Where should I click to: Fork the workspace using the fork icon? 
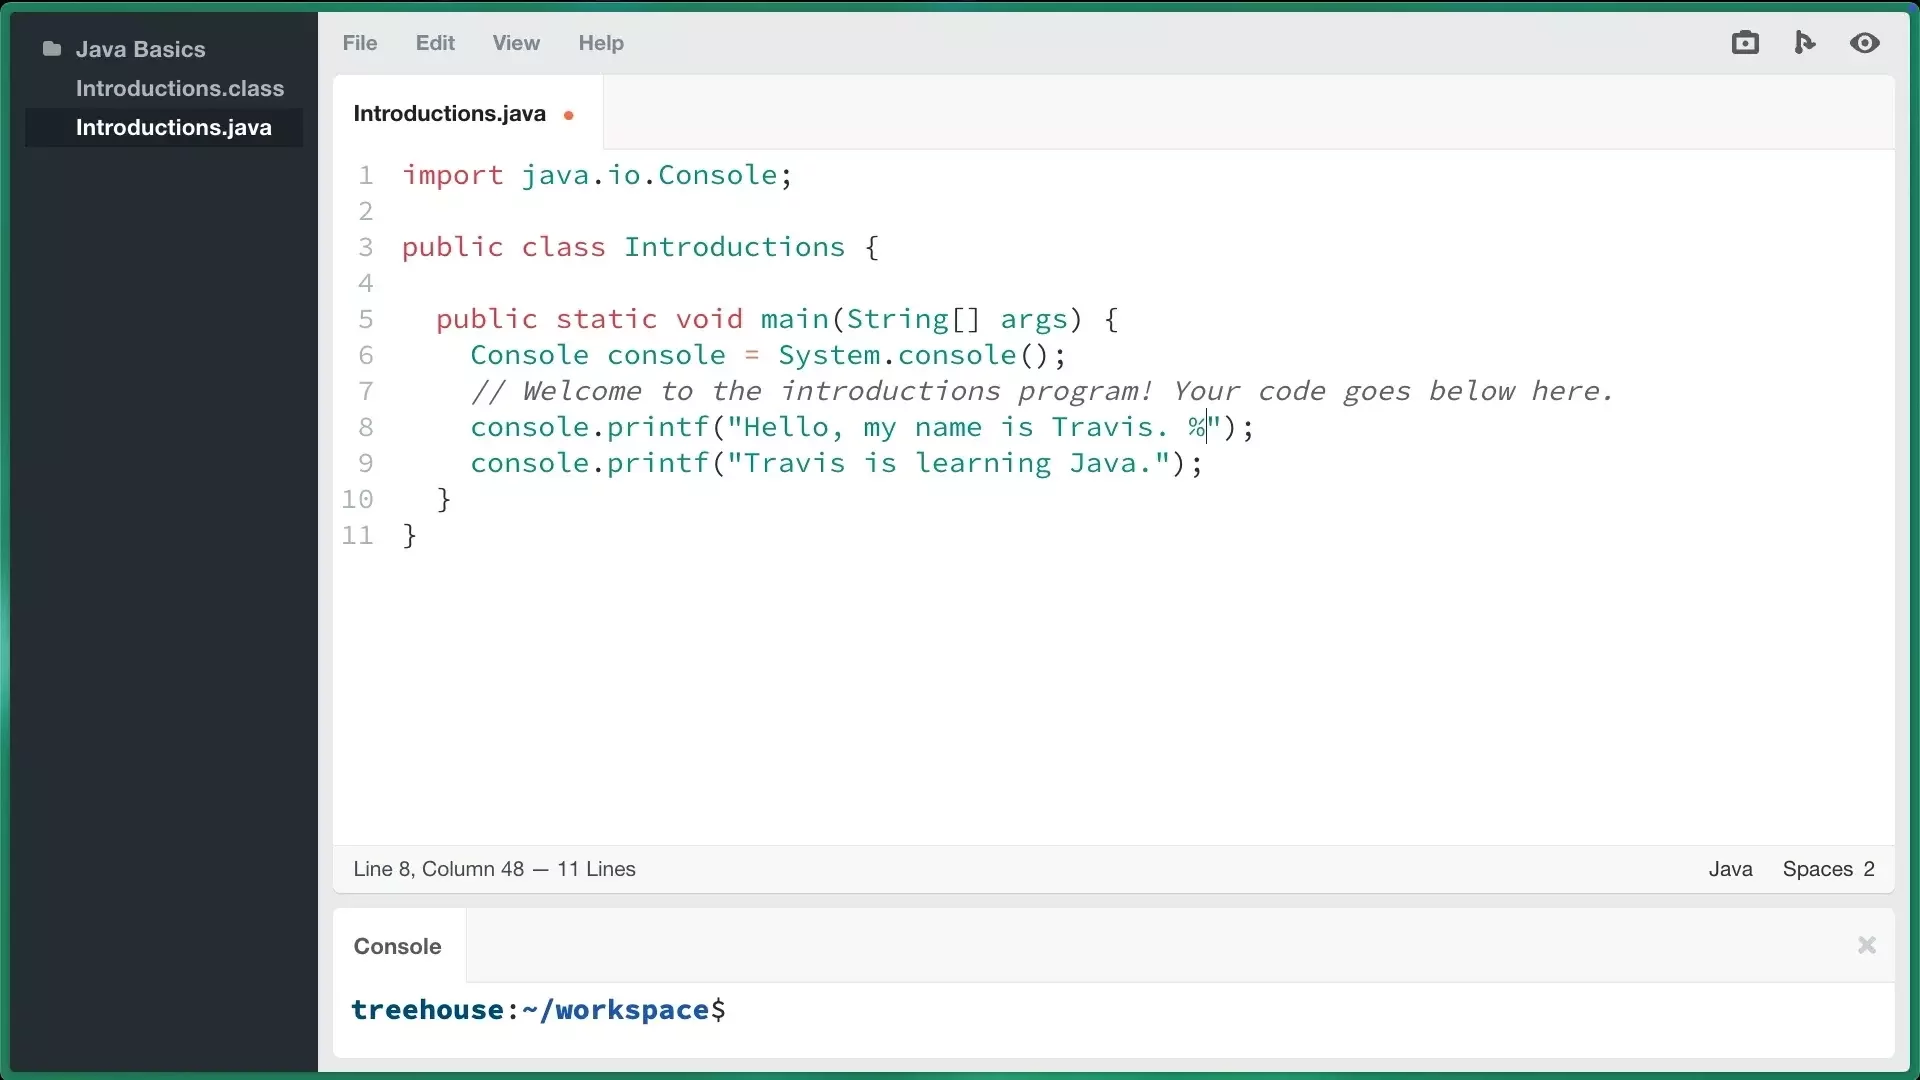[1804, 42]
